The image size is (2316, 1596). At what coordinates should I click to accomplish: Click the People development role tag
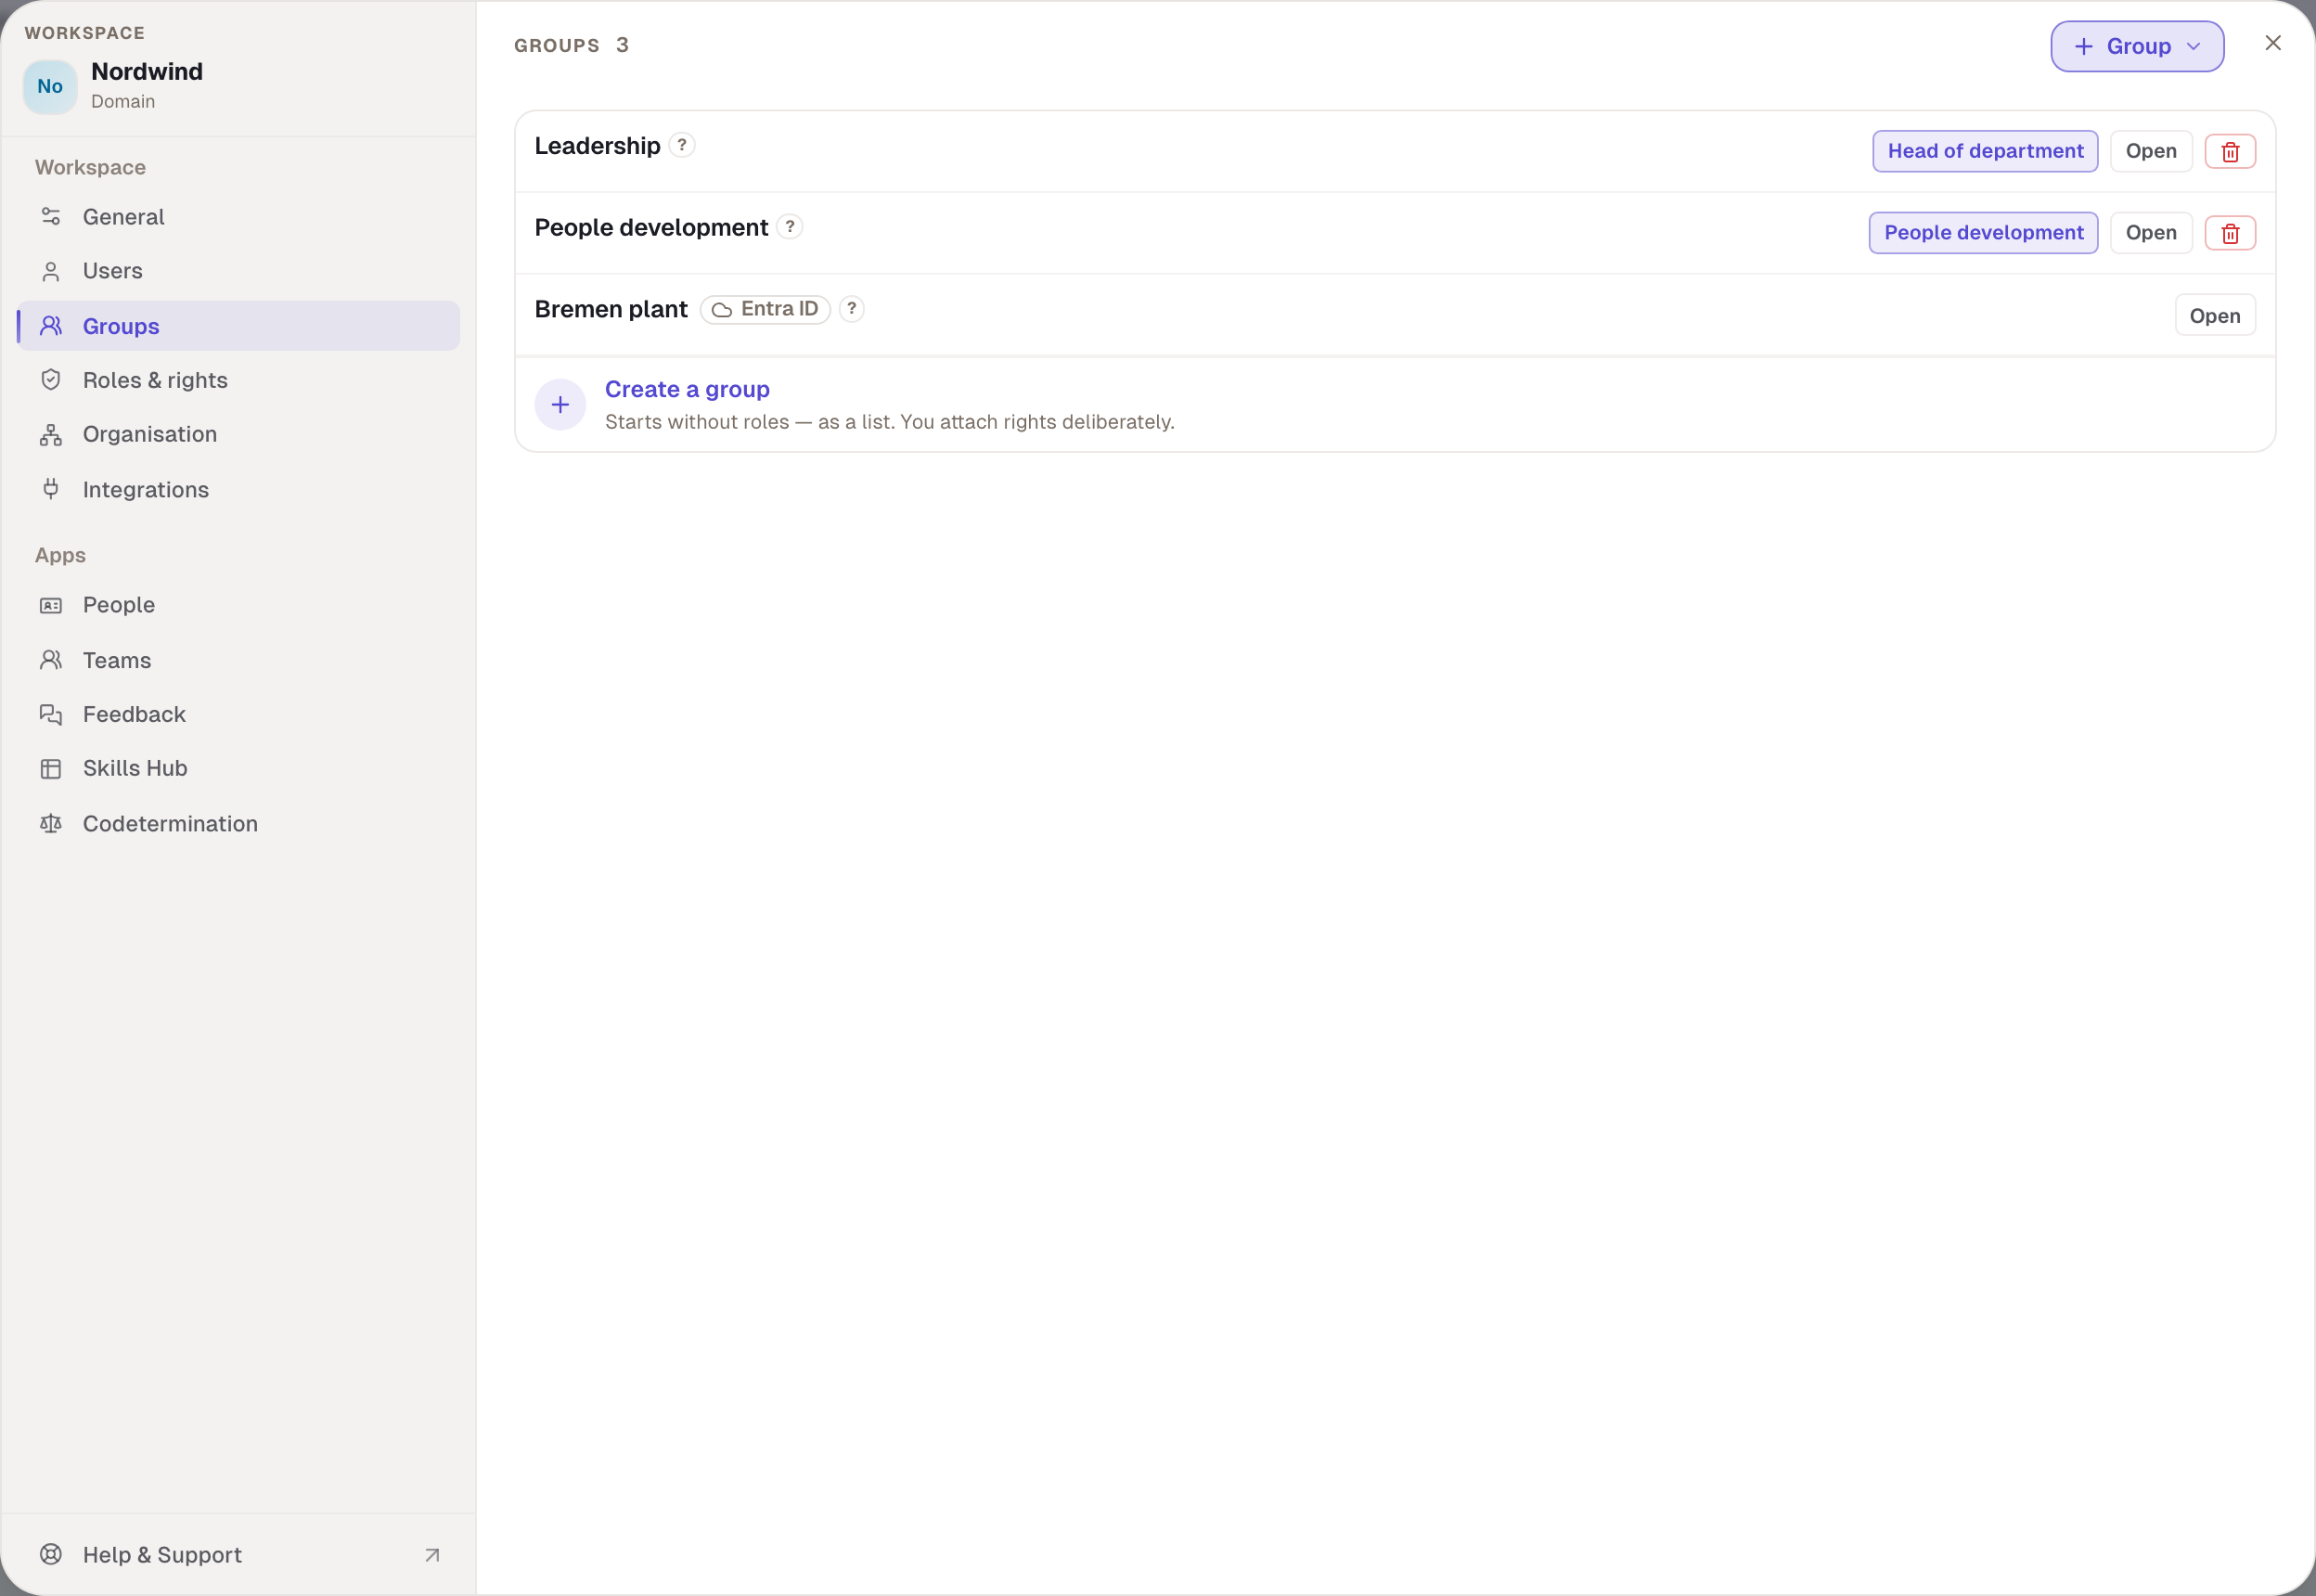click(1983, 233)
